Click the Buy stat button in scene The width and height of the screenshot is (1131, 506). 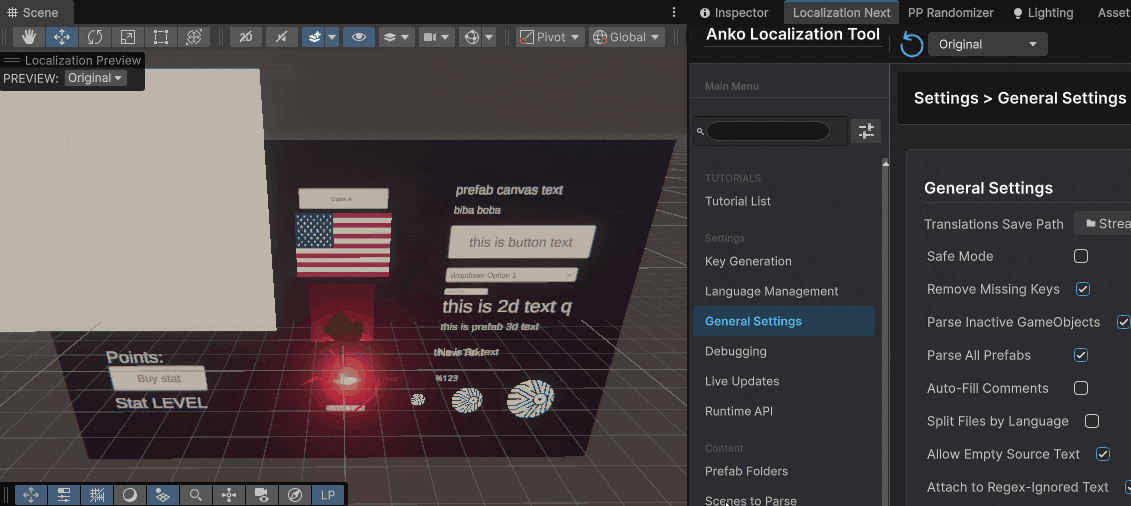[159, 379]
